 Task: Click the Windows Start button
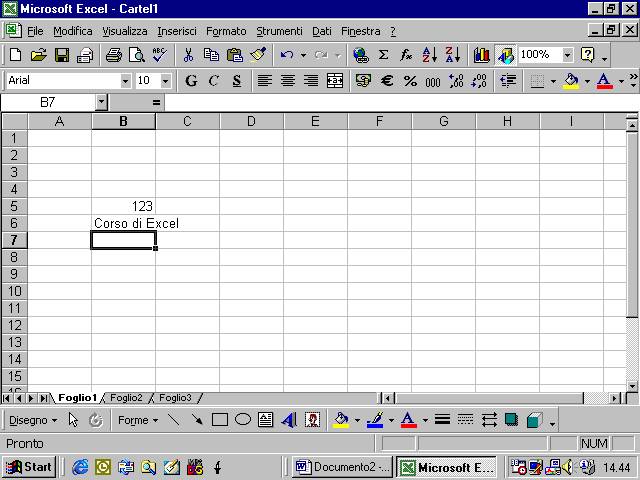click(x=29, y=467)
